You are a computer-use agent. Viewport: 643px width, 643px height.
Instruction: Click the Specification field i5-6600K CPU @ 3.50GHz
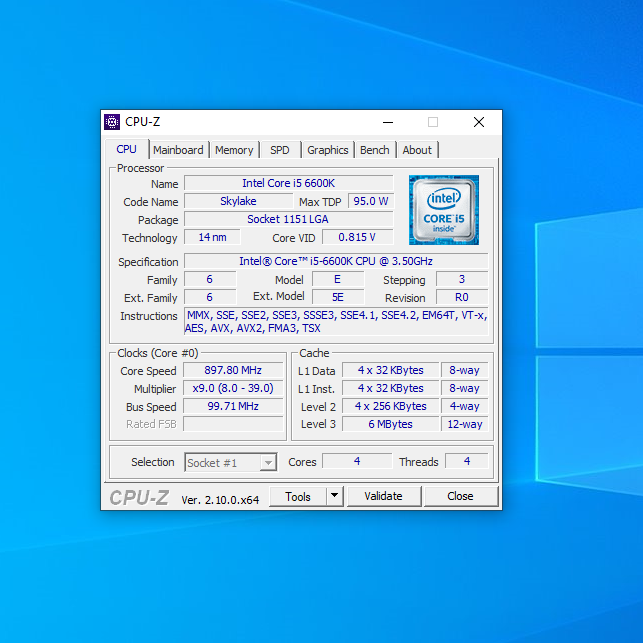pos(336,261)
